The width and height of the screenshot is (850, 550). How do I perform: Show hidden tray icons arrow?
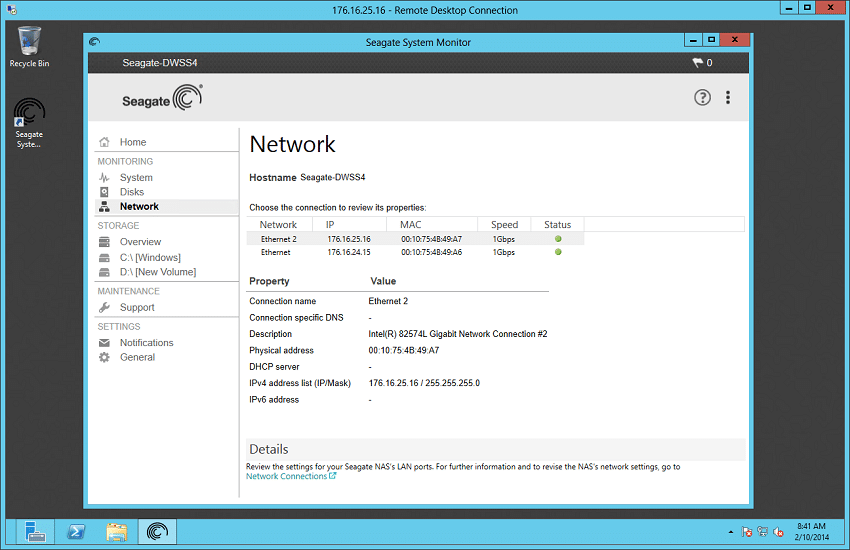pyautogui.click(x=731, y=532)
